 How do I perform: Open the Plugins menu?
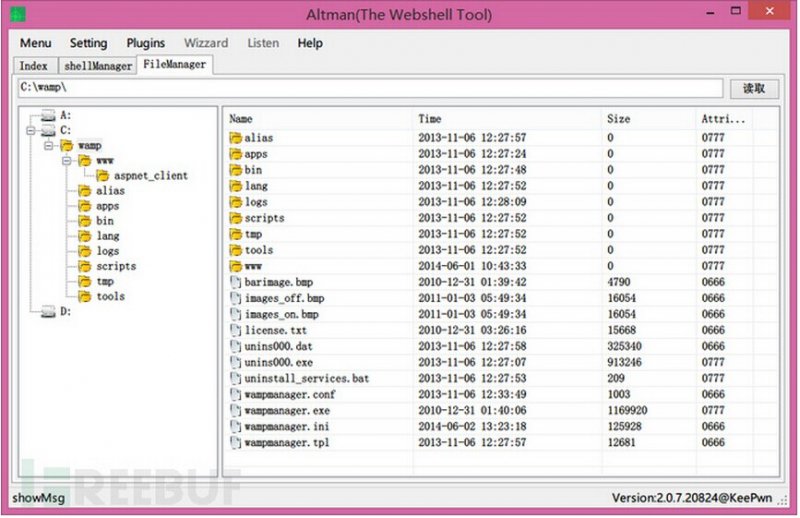(145, 43)
